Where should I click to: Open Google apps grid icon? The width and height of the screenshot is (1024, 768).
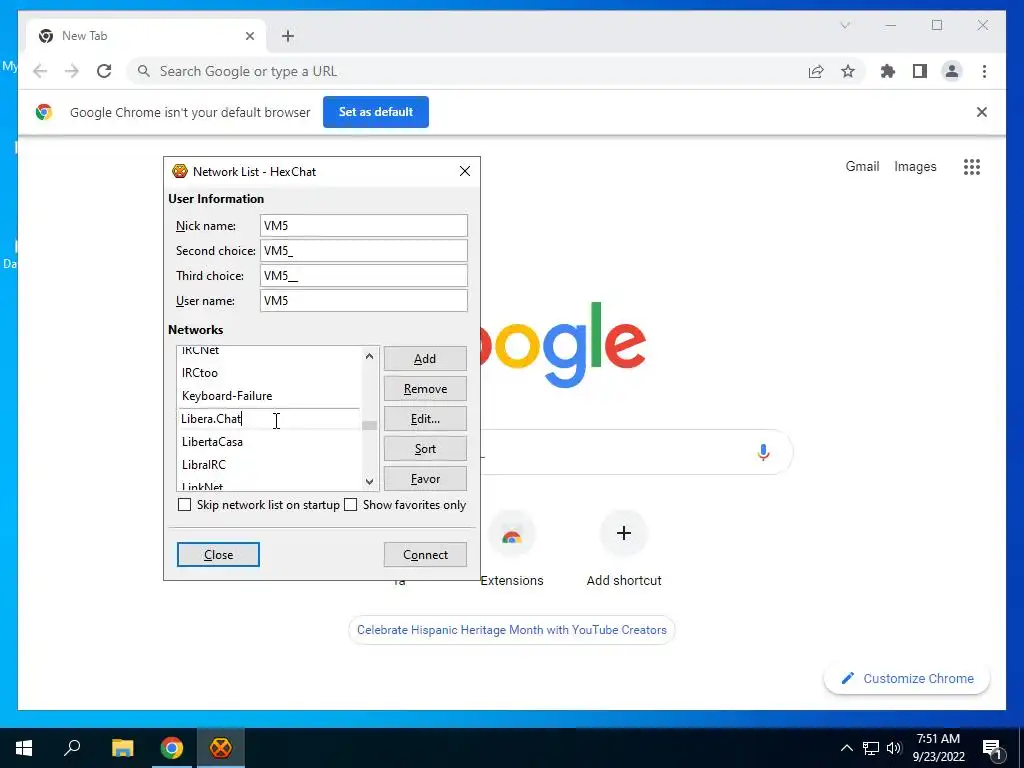972,167
